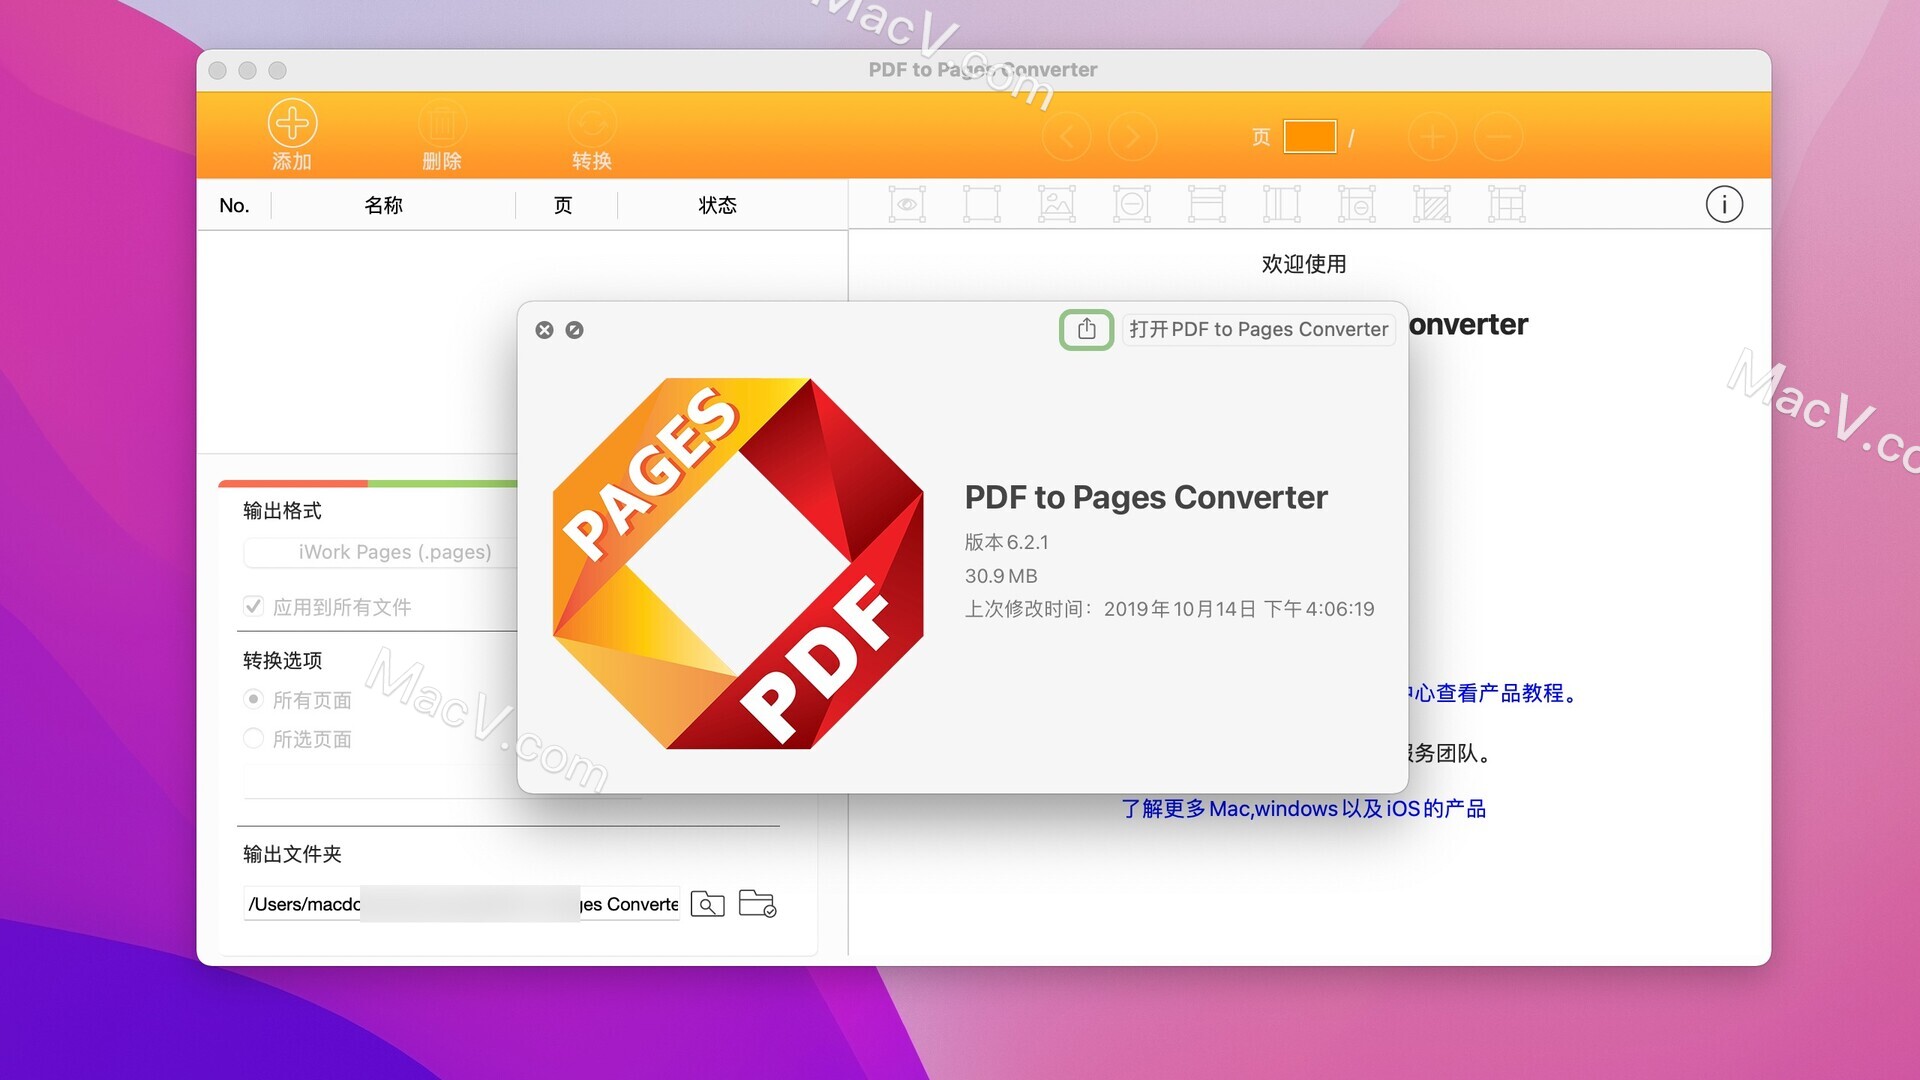Click the PDF to Pages Converter popup title
1920x1080 pixels.
[x=1146, y=497]
